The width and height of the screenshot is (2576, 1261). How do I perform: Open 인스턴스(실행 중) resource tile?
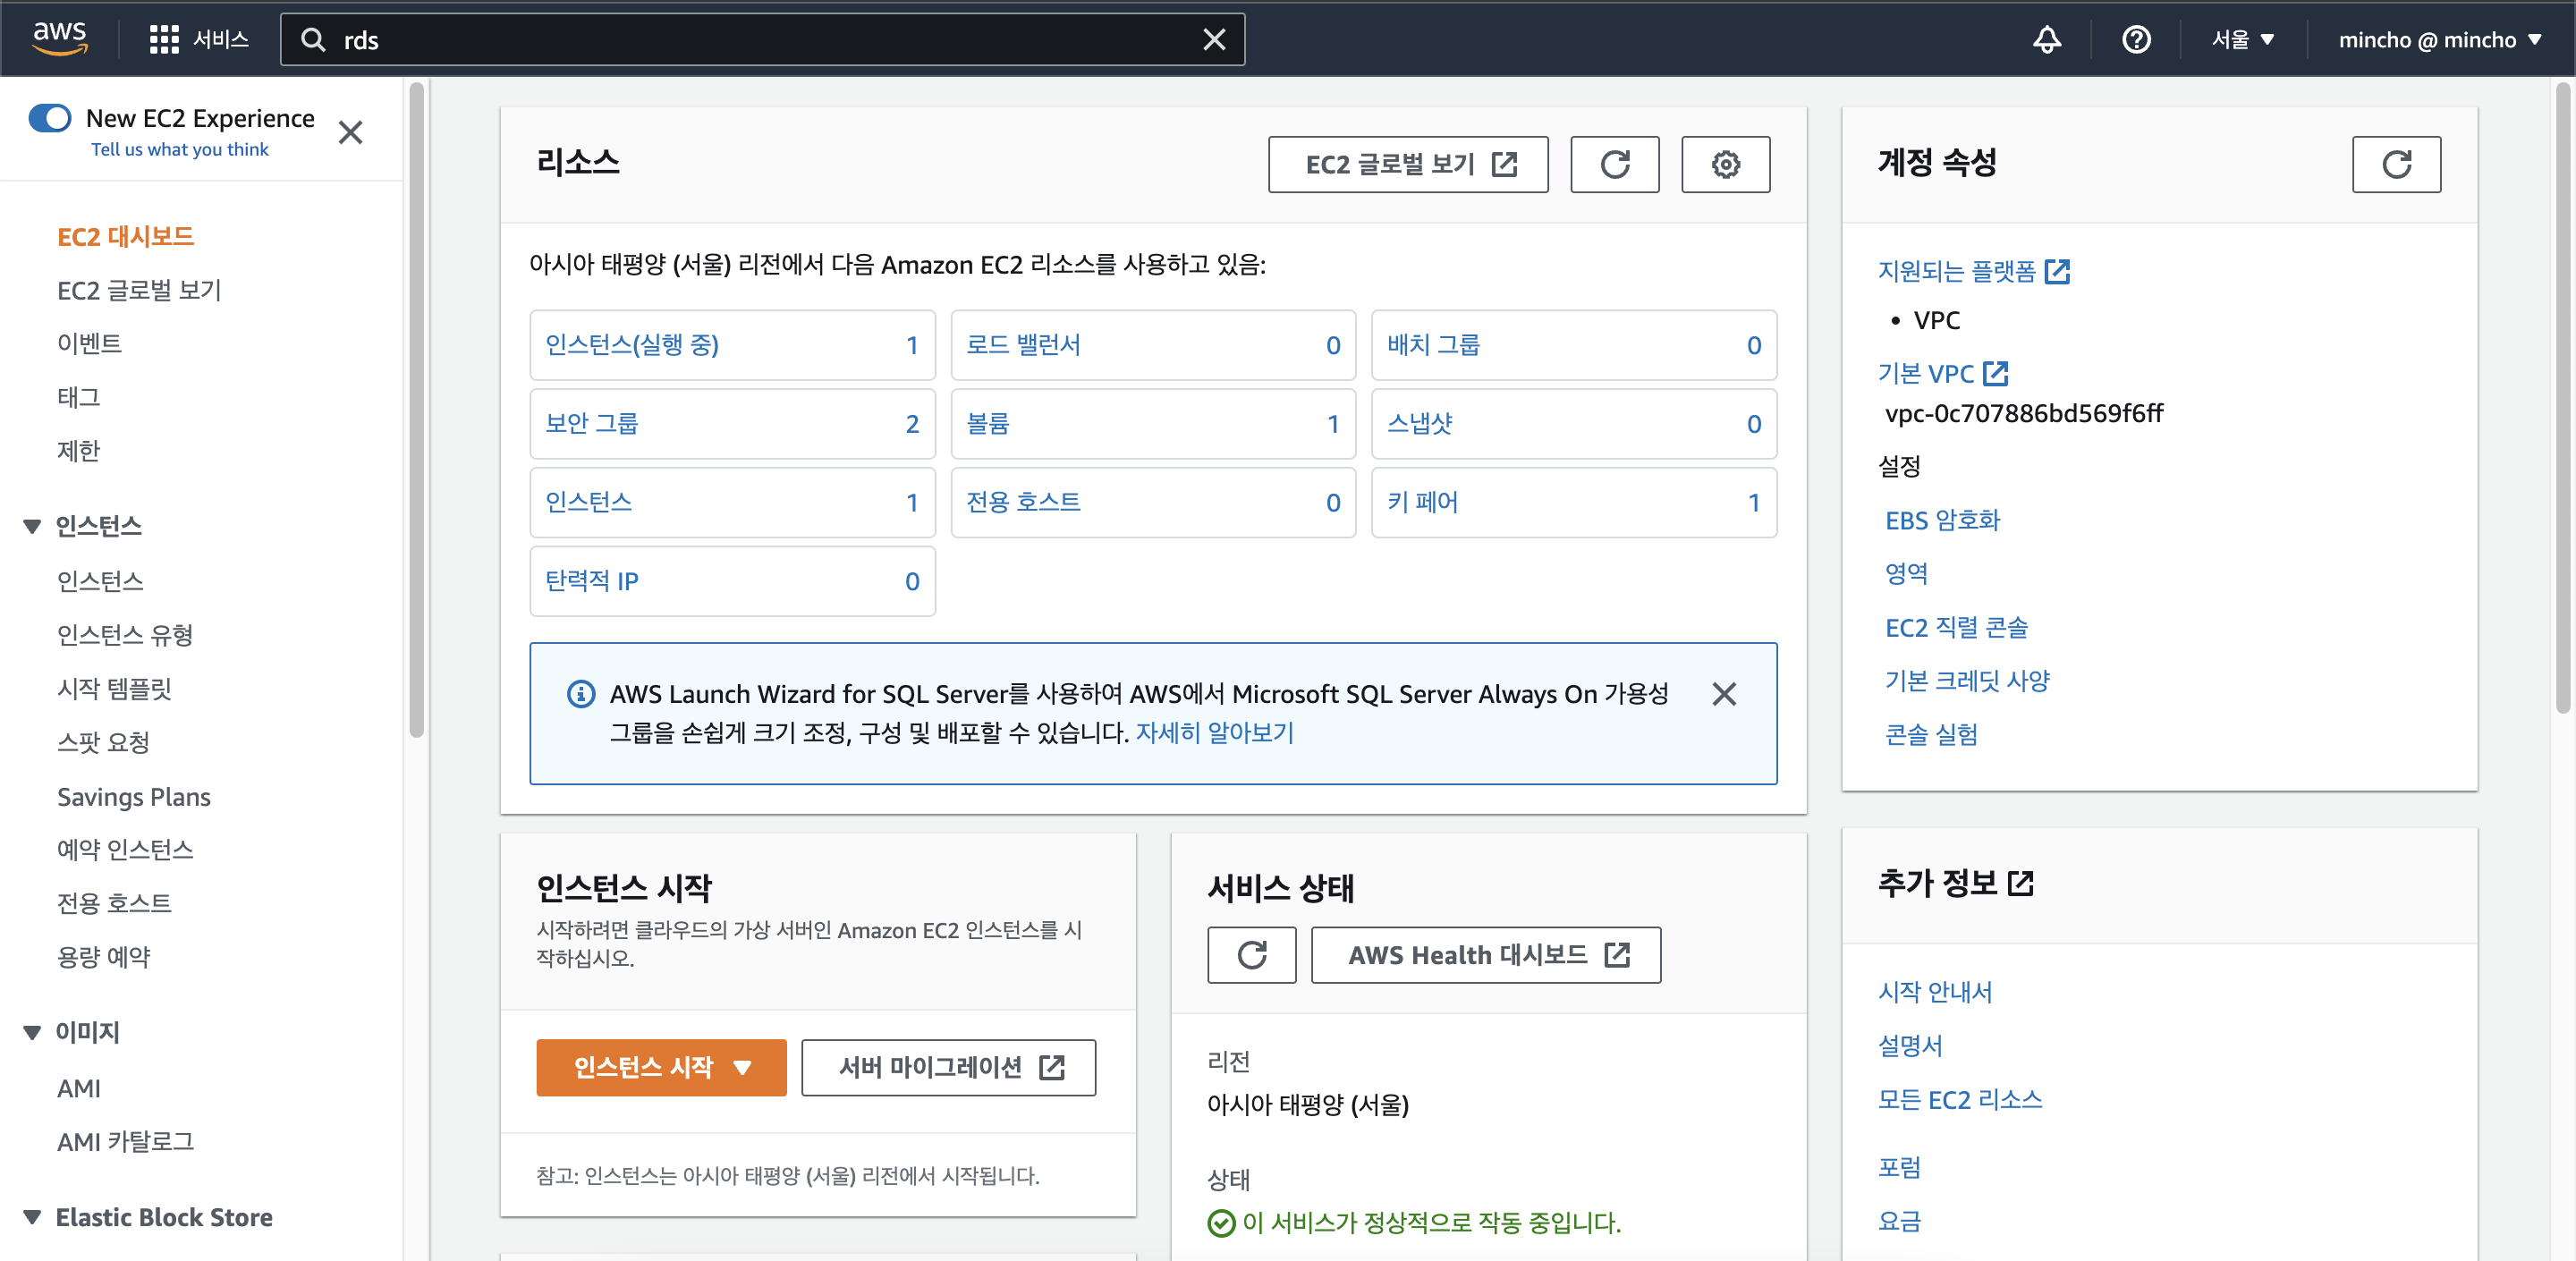[732, 345]
